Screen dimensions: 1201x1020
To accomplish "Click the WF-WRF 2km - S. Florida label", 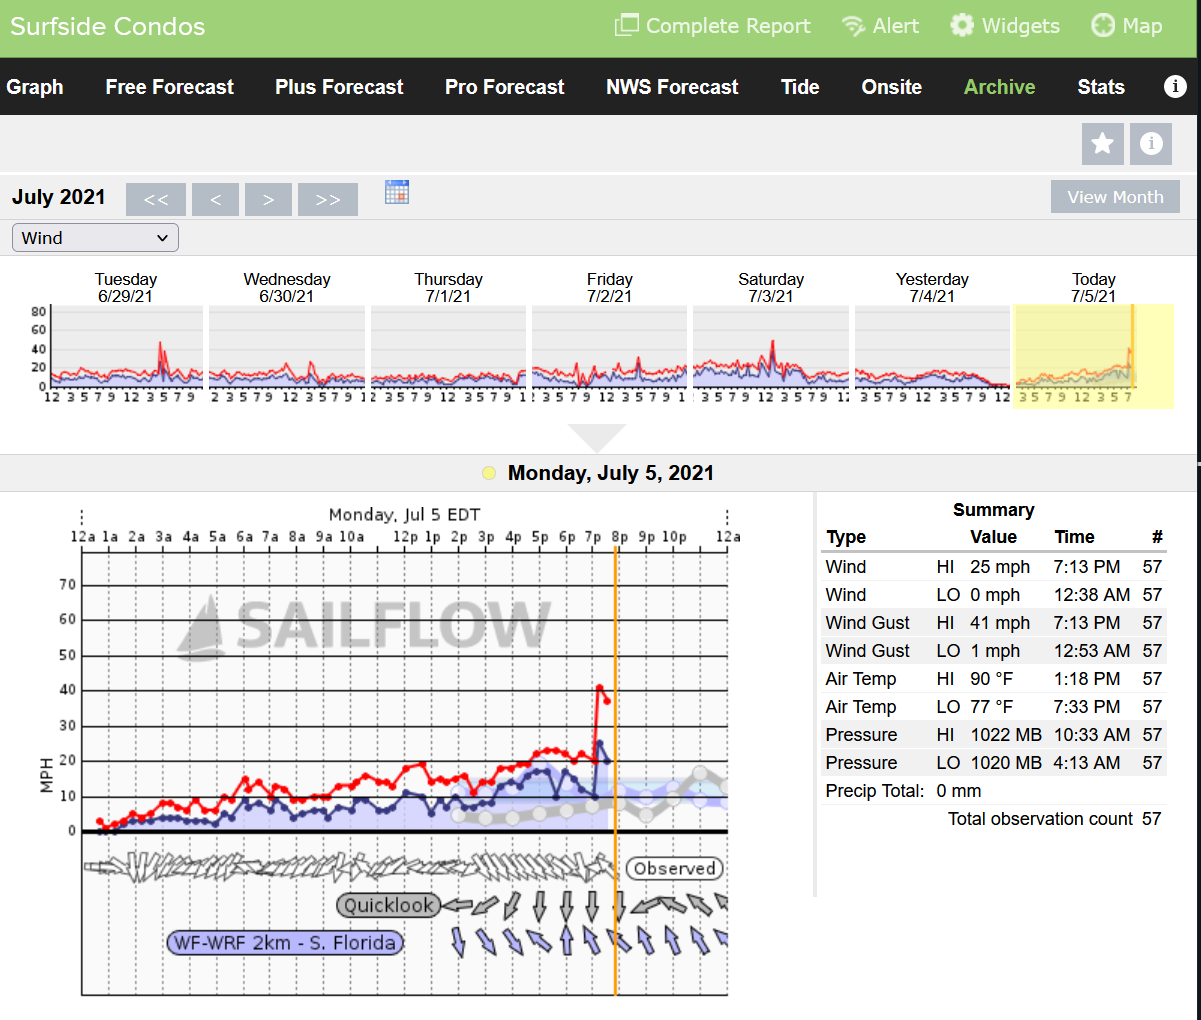I will pyautogui.click(x=285, y=943).
